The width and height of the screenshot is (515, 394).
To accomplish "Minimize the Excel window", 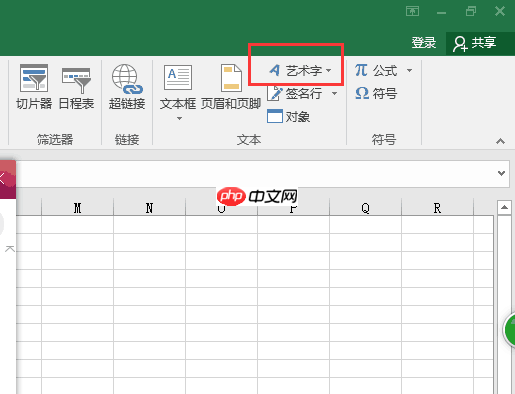I will click(x=441, y=12).
